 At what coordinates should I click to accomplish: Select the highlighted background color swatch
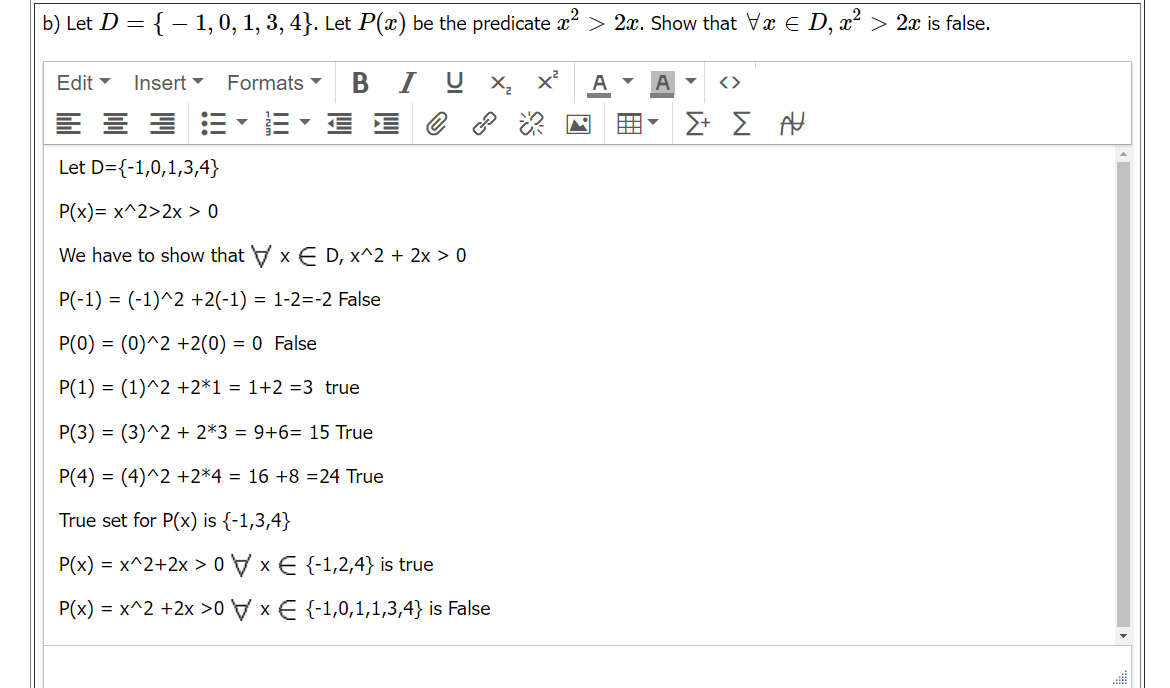coord(661,83)
